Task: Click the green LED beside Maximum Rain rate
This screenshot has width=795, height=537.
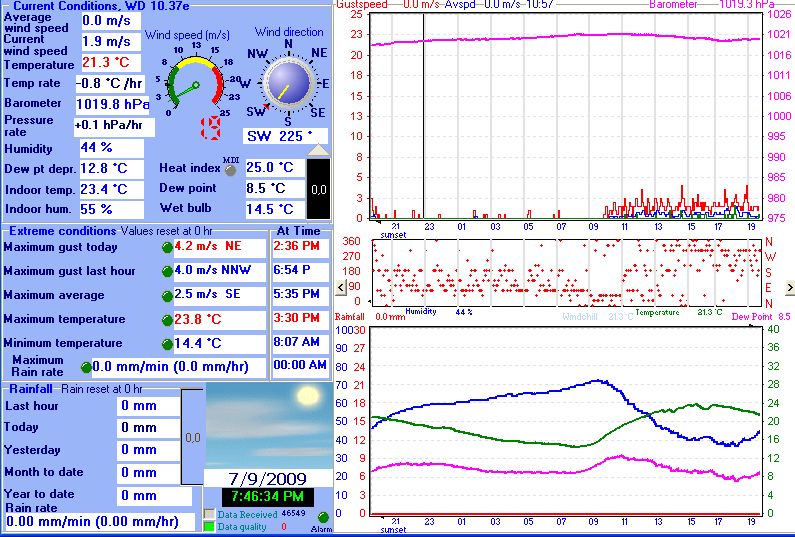Action: coord(86,367)
